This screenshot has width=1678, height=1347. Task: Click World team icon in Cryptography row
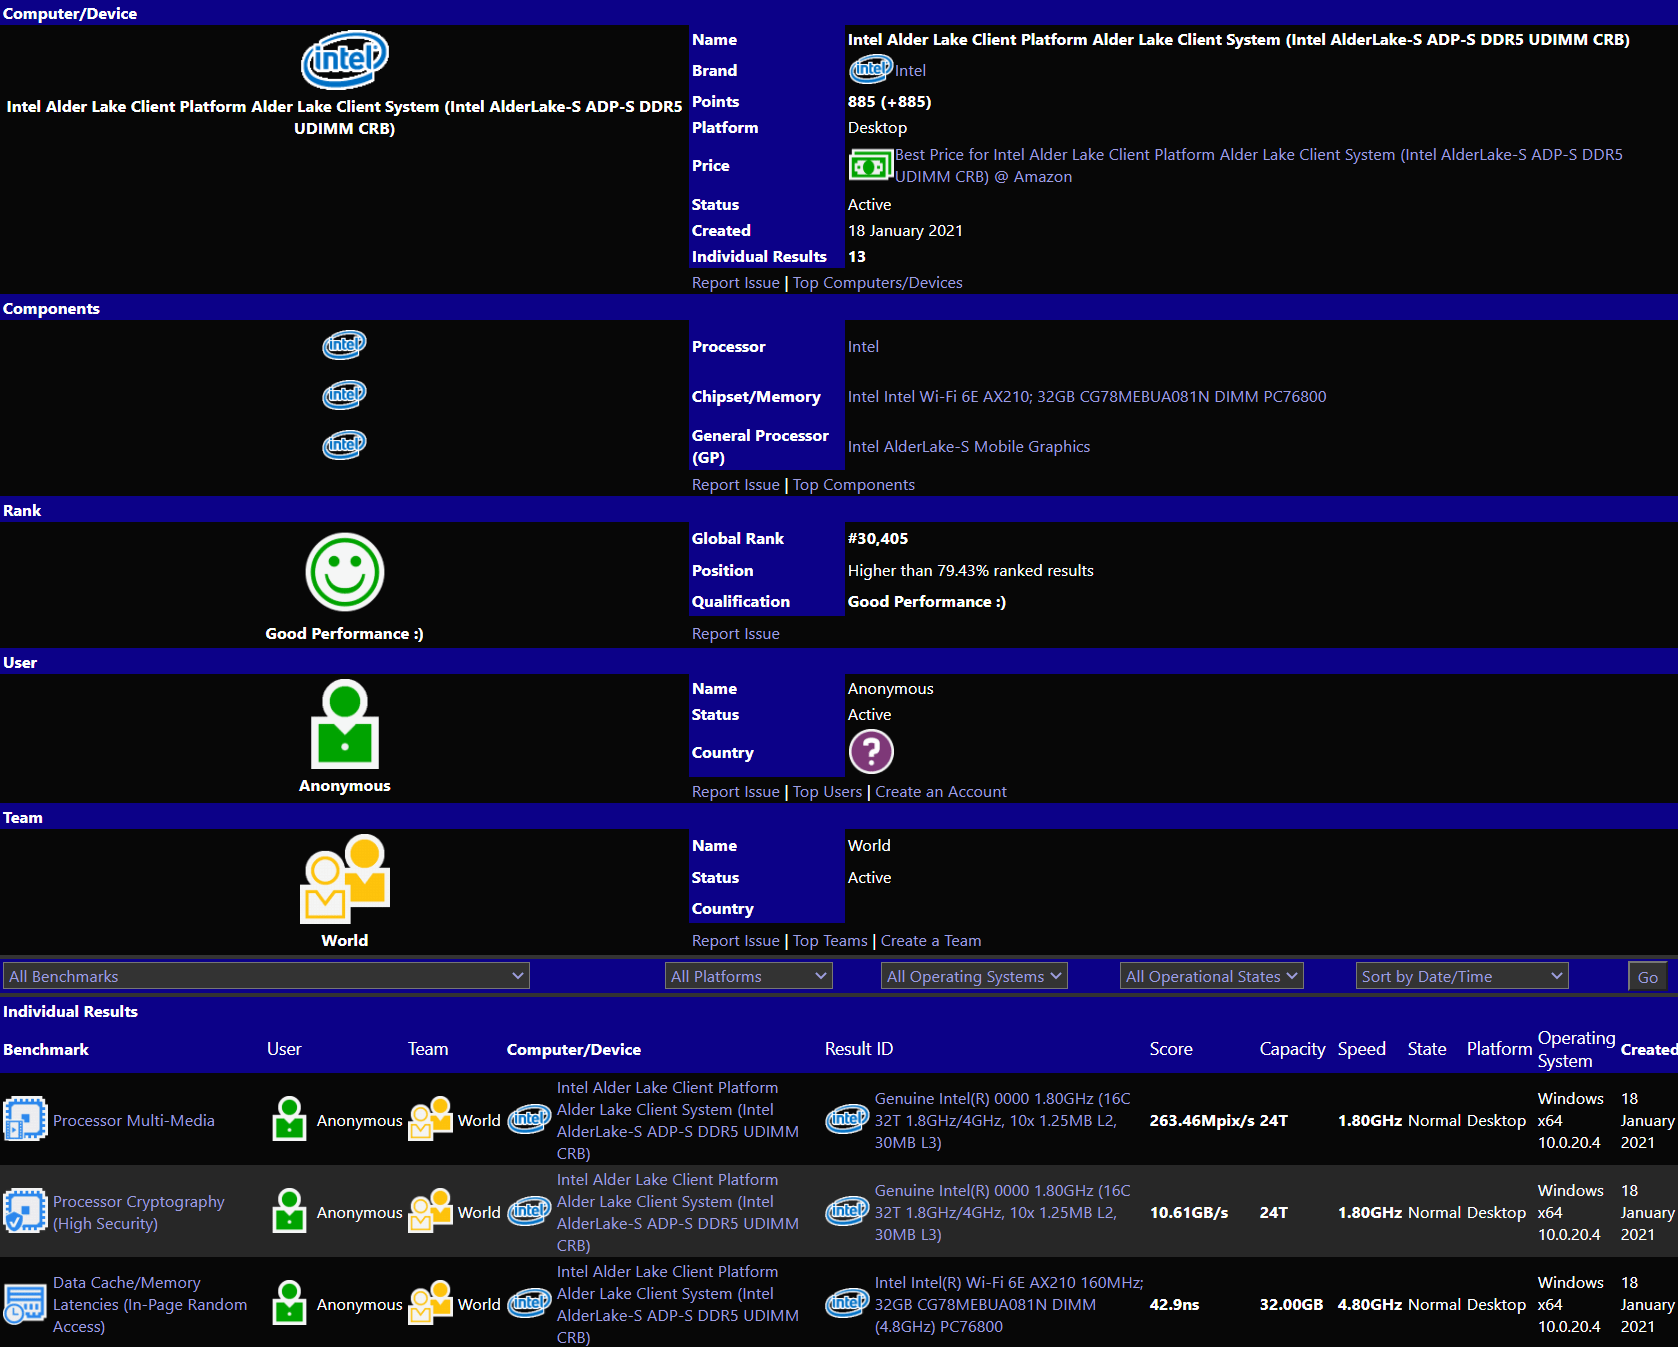430,1211
